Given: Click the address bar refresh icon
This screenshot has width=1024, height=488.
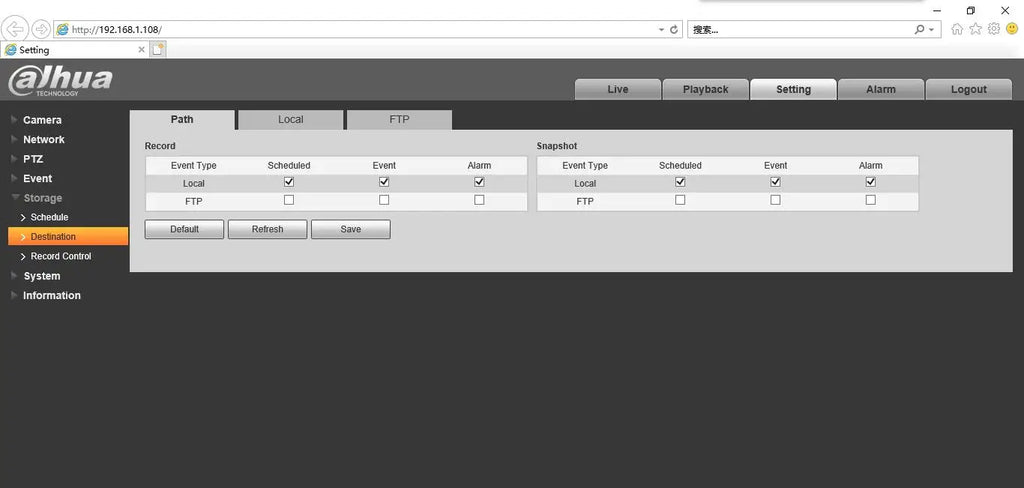Looking at the screenshot, I should pyautogui.click(x=674, y=30).
